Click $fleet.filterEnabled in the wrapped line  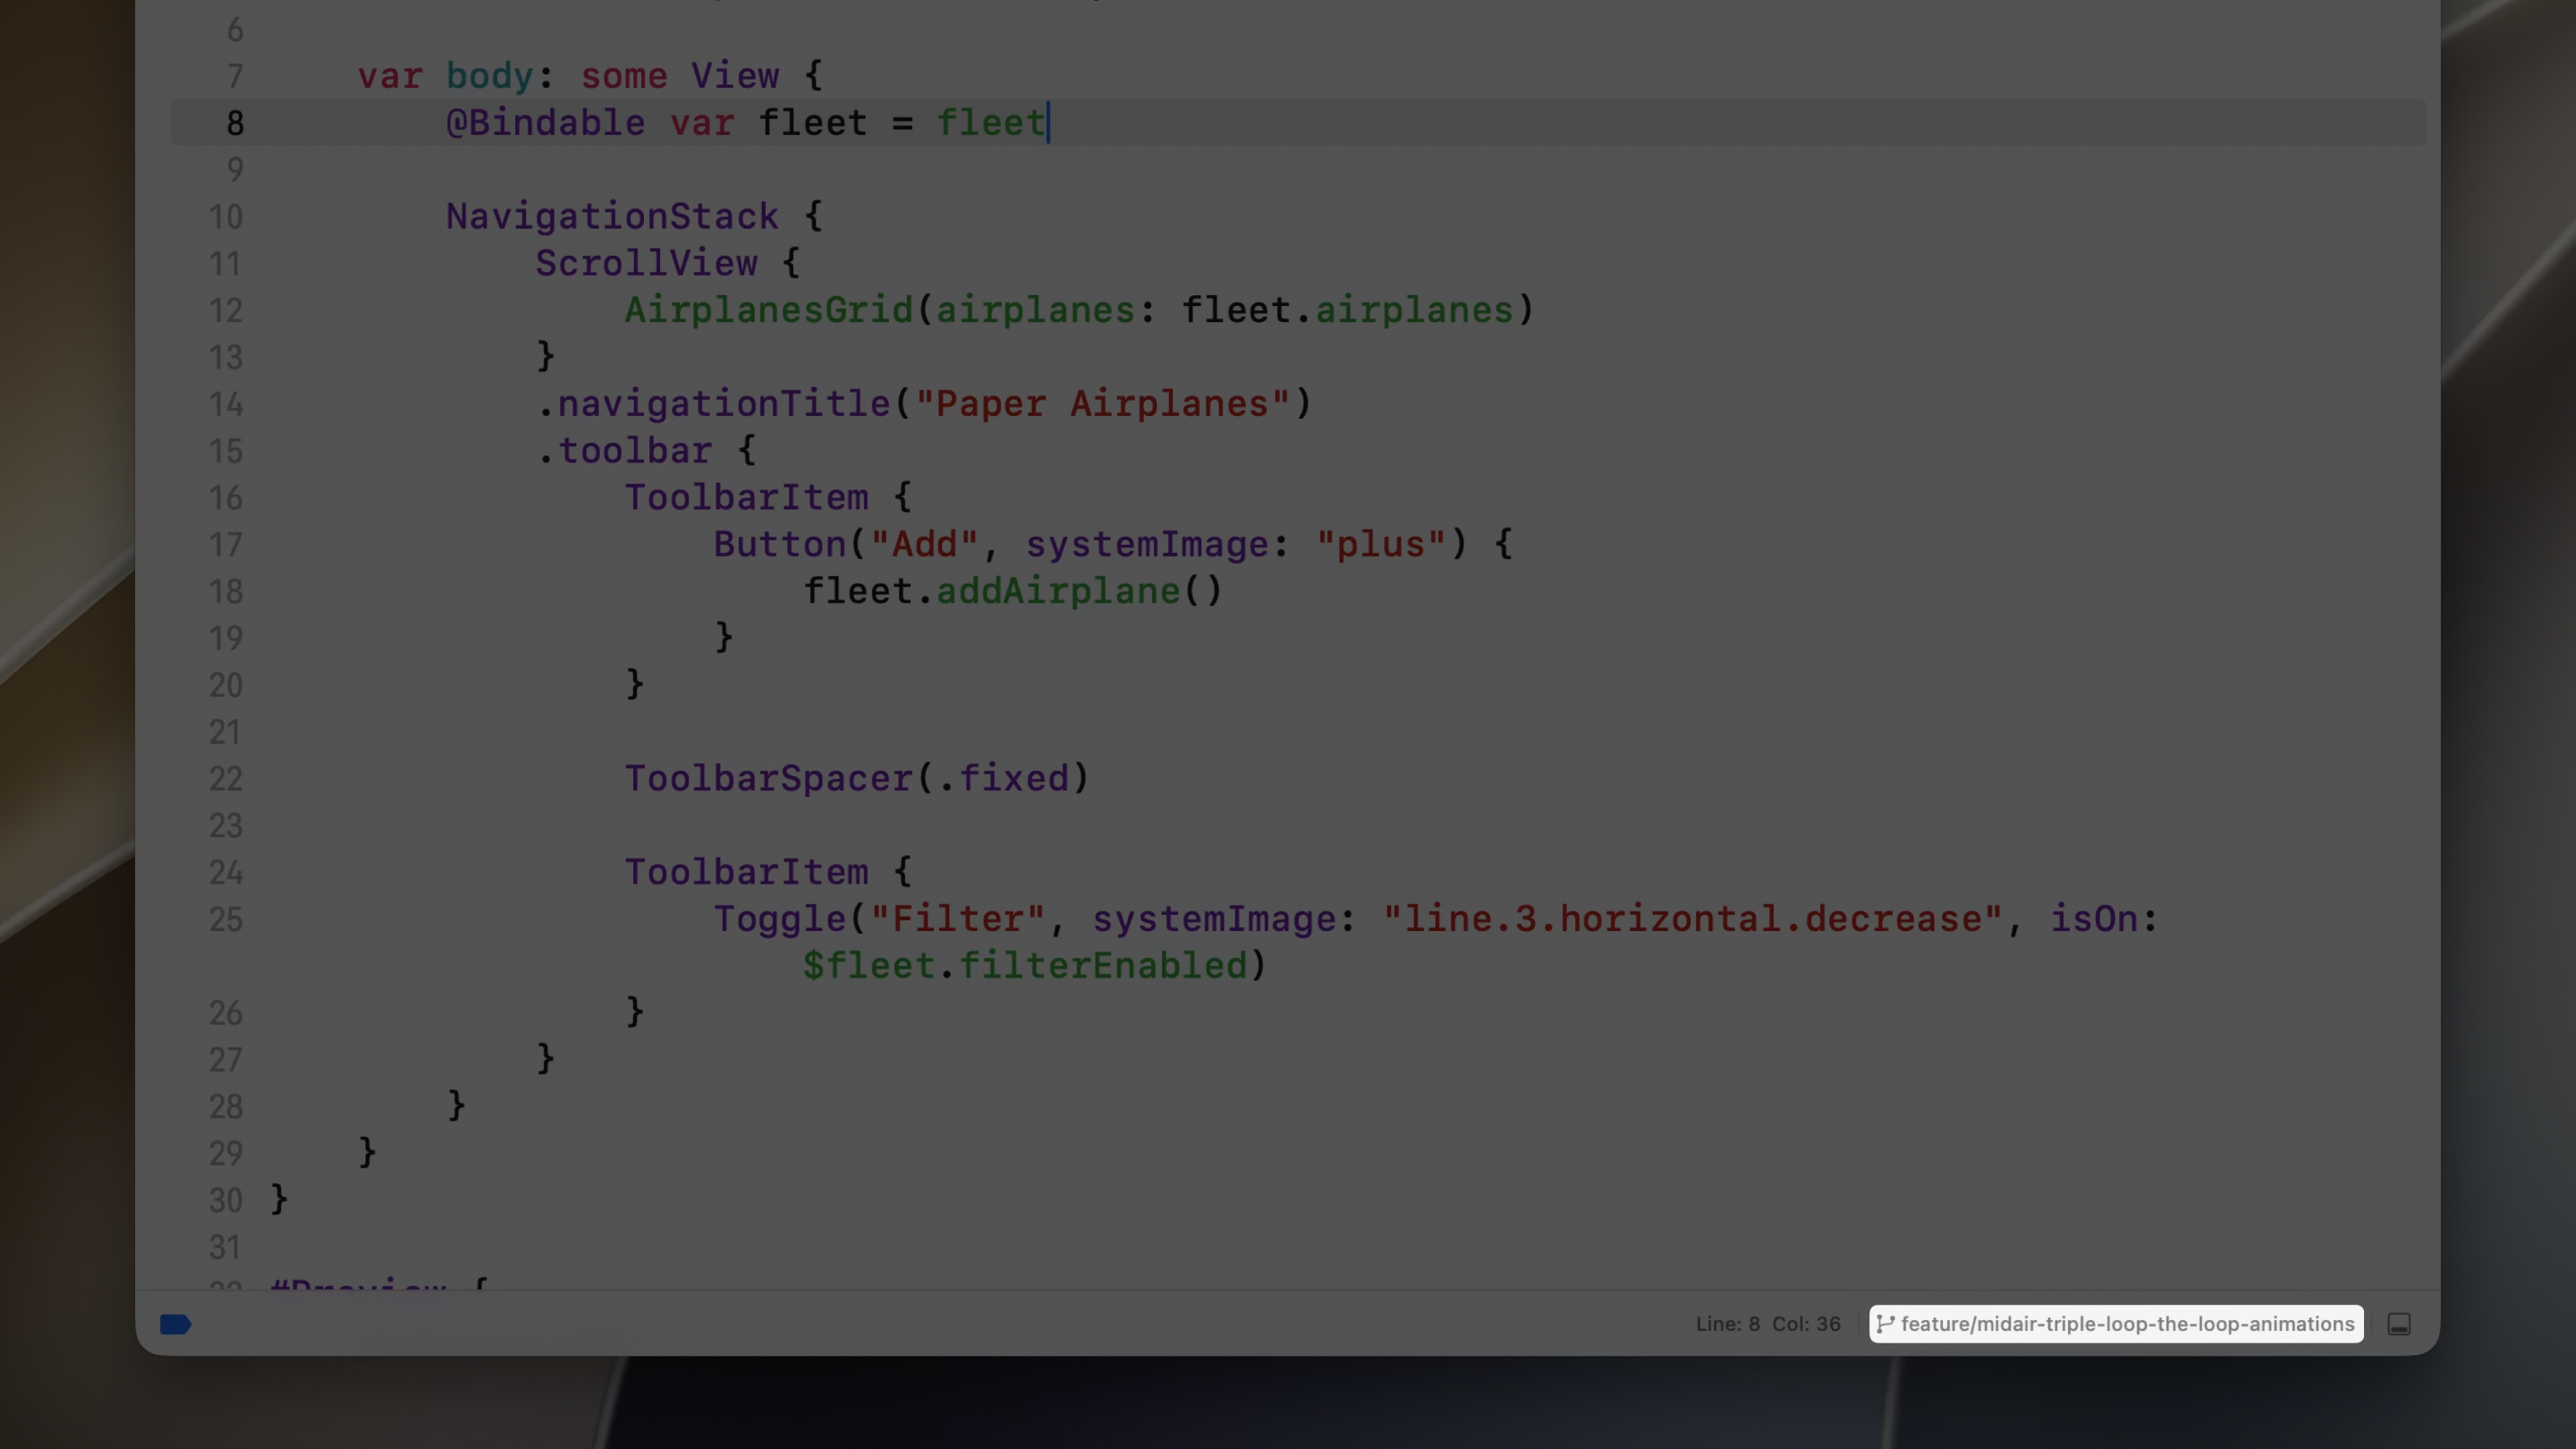(1025, 966)
